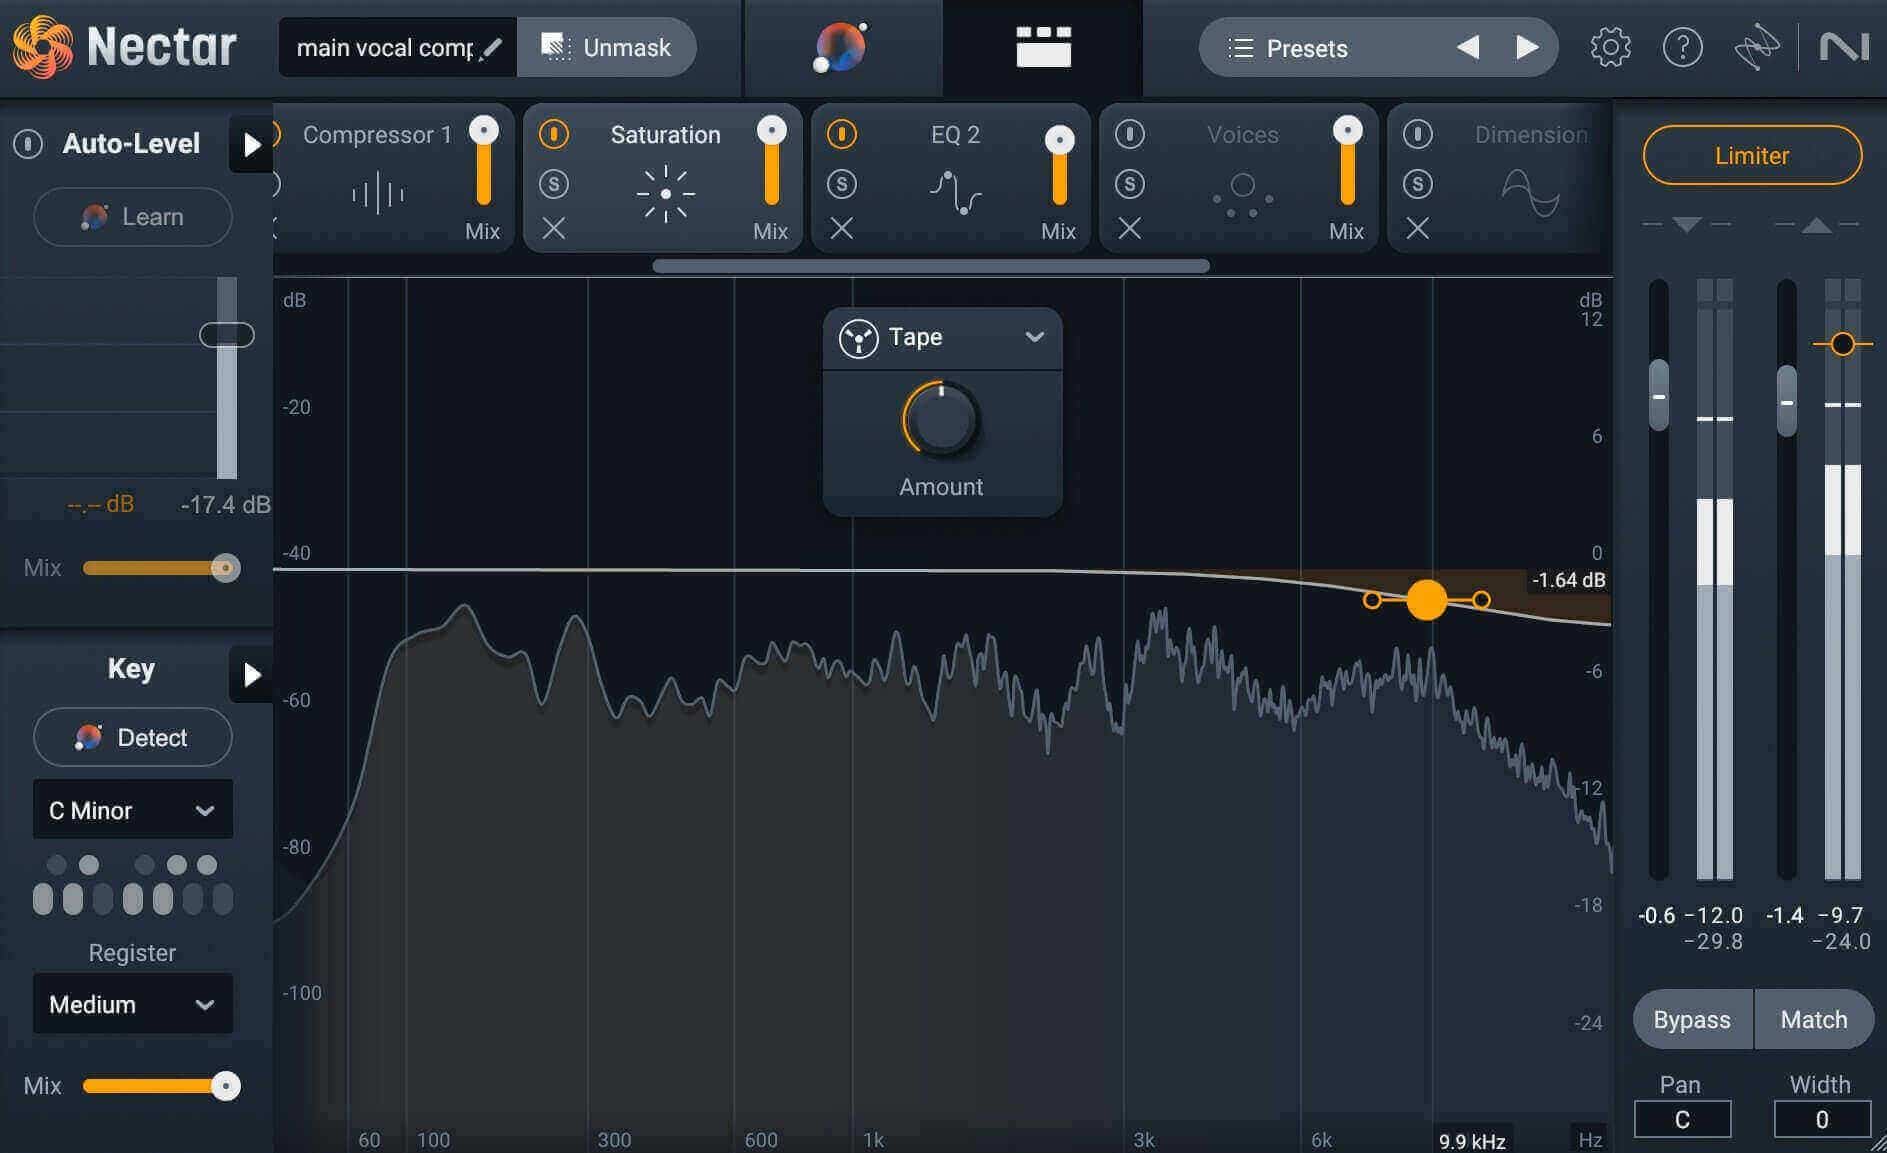Solo the Dimension module
The height and width of the screenshot is (1153, 1887).
tap(1418, 183)
